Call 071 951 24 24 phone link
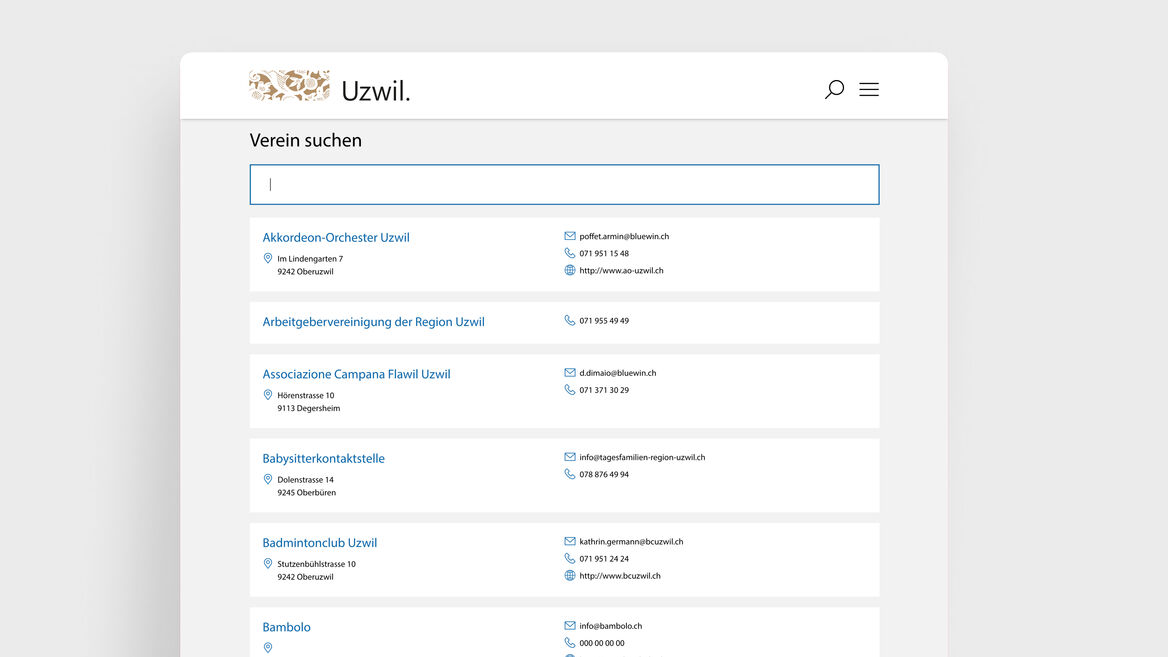The height and width of the screenshot is (657, 1168). (x=604, y=559)
